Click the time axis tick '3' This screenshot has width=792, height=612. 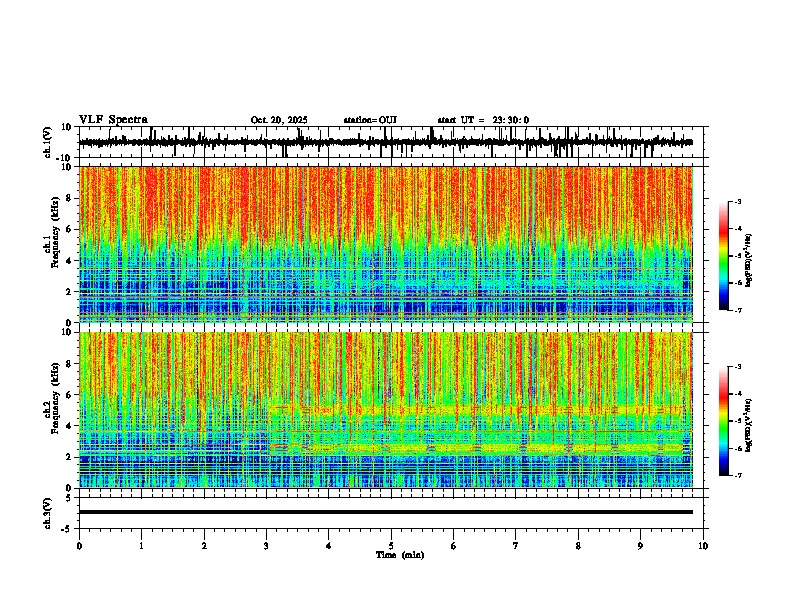(266, 546)
